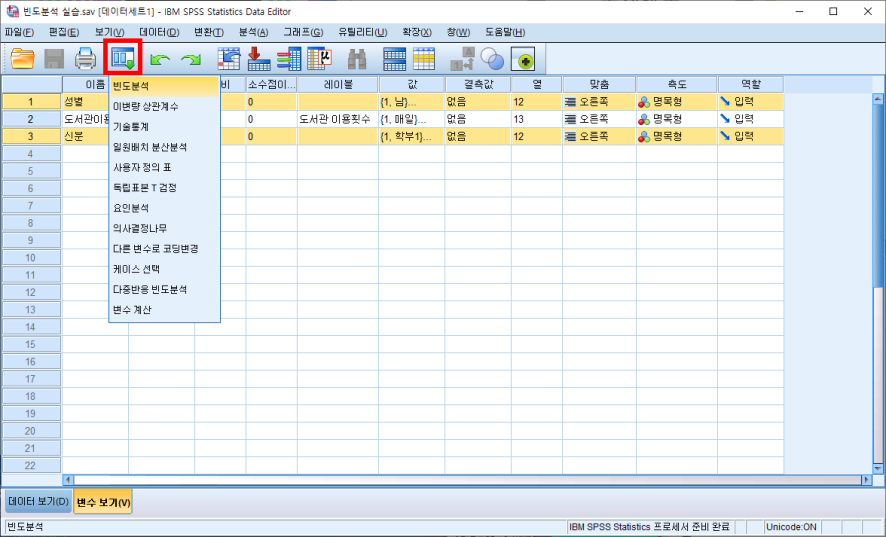This screenshot has width=886, height=537.
Task: Open the 분석(A) menu
Action: click(x=254, y=32)
